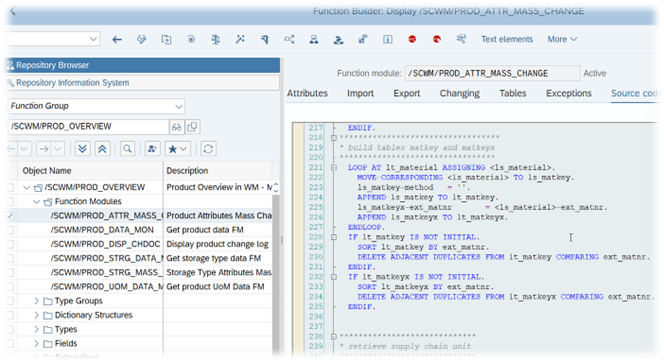
Task: Open the command field dropdown
Action: (93, 39)
